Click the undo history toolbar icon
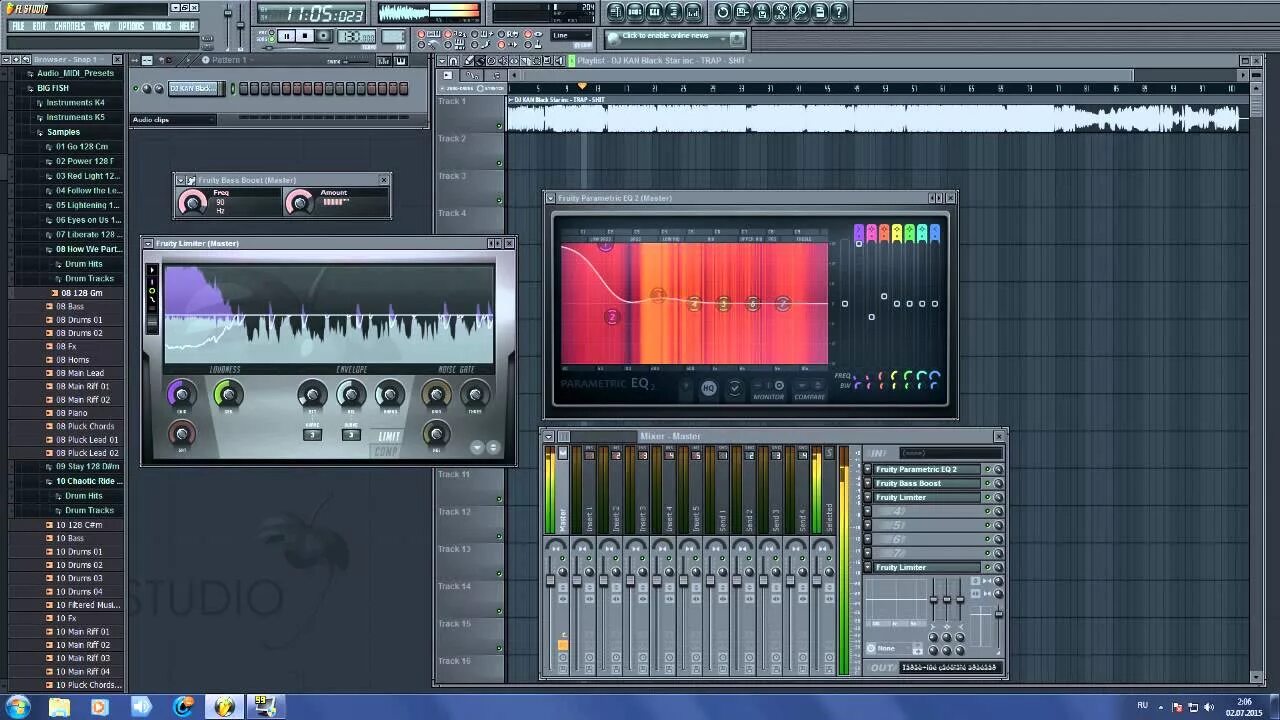 (723, 12)
